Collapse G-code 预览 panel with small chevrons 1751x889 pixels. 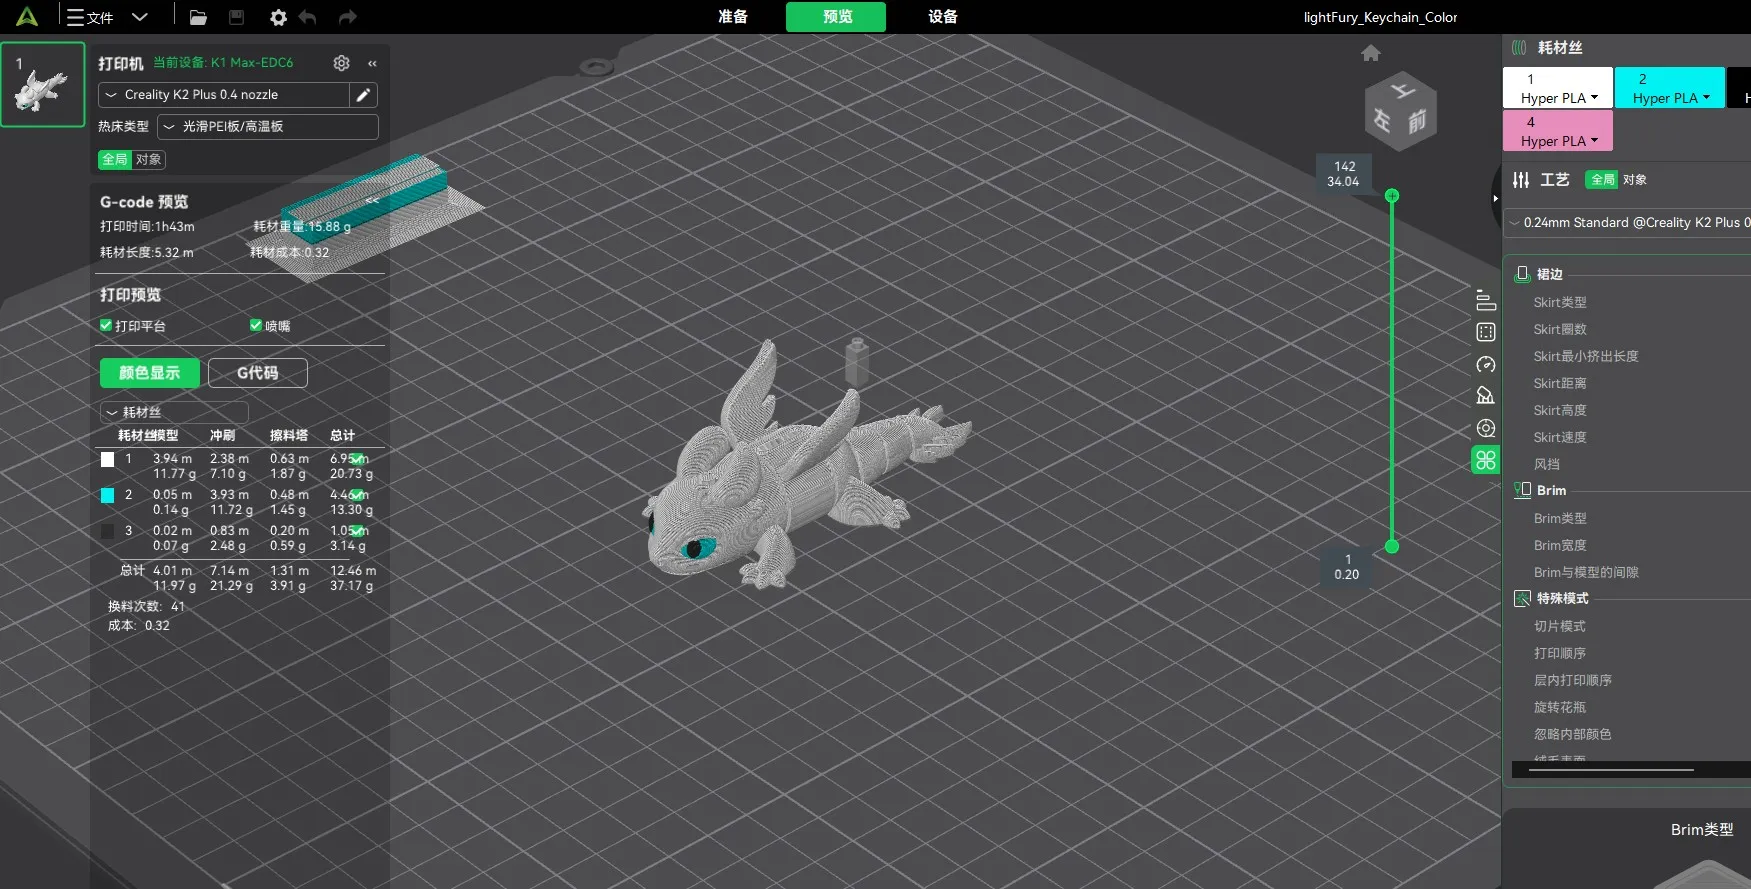coord(372,201)
